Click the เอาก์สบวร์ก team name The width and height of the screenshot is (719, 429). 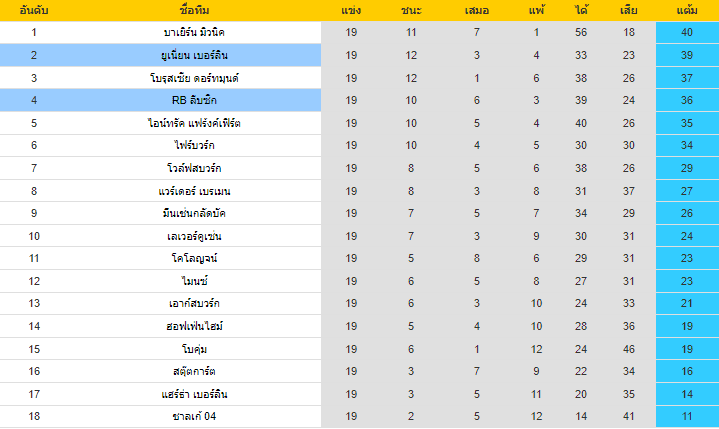pos(194,303)
